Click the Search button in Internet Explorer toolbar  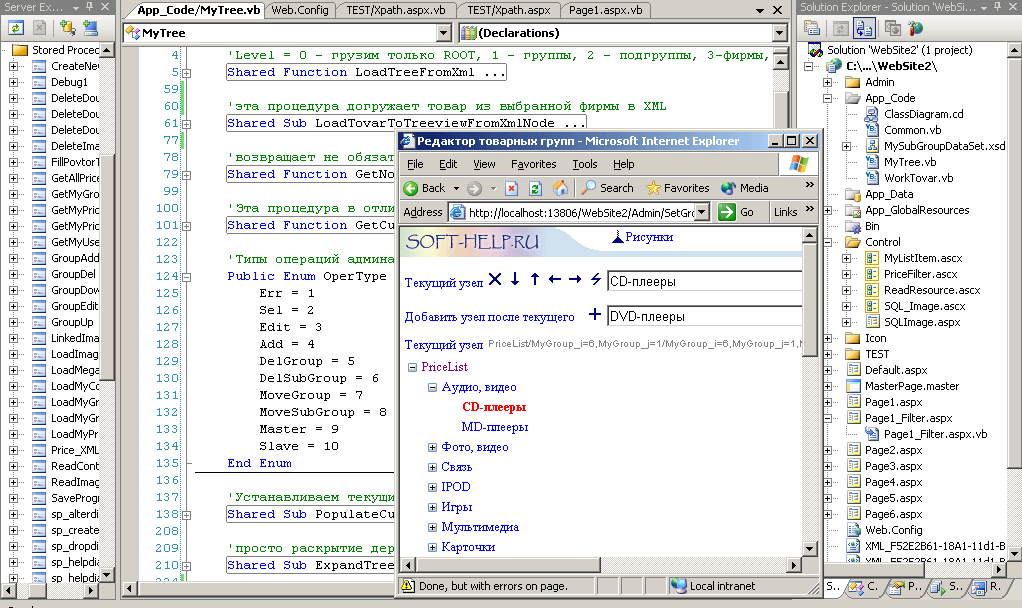(x=607, y=188)
